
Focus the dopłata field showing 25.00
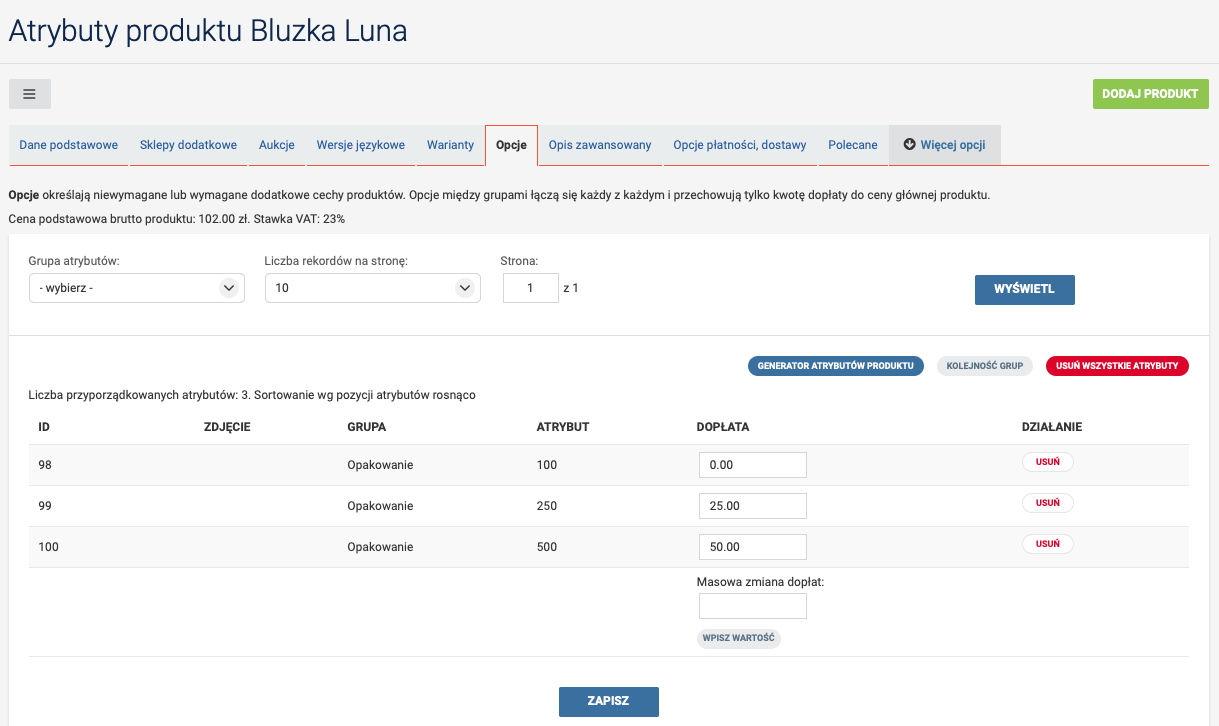pos(752,506)
